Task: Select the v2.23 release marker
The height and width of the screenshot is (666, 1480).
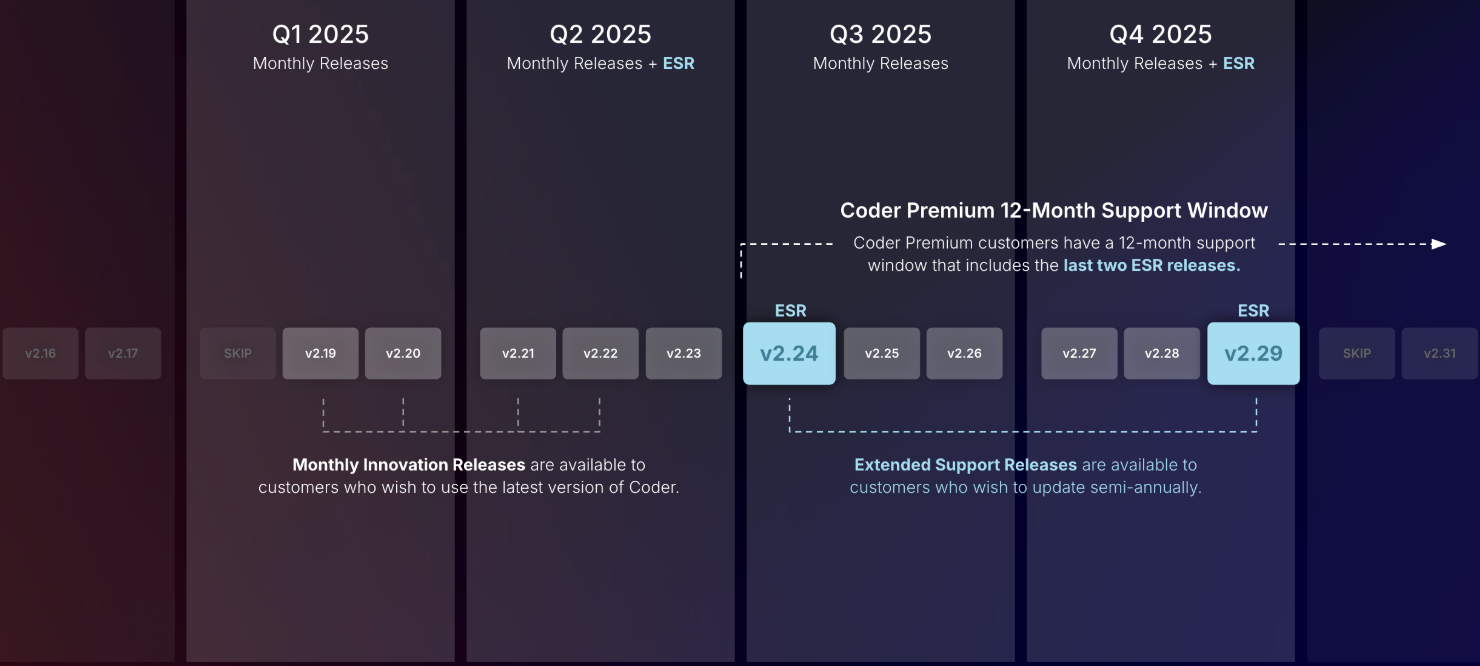Action: pos(683,353)
